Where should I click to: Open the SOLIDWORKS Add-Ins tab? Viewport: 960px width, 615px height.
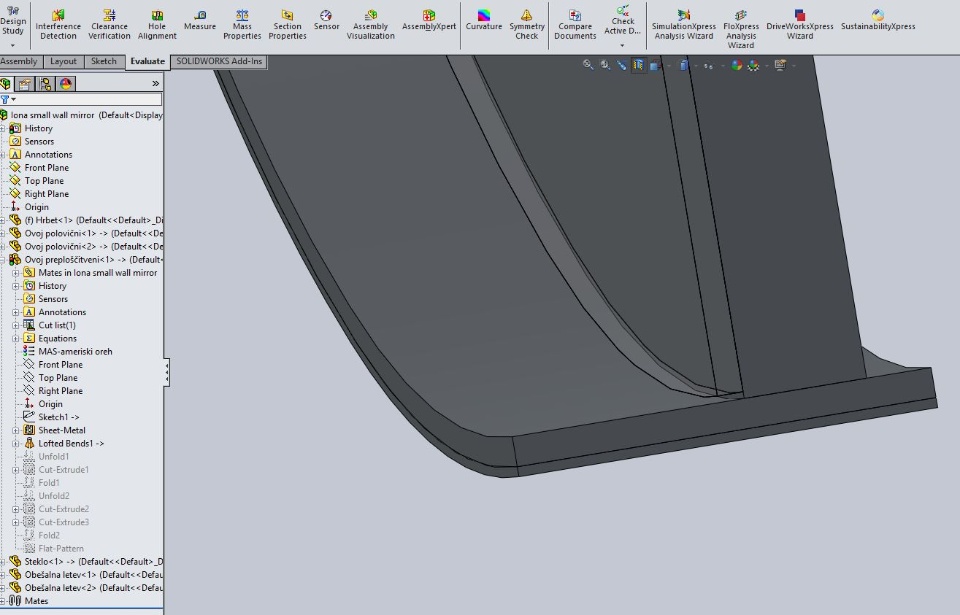coord(219,61)
